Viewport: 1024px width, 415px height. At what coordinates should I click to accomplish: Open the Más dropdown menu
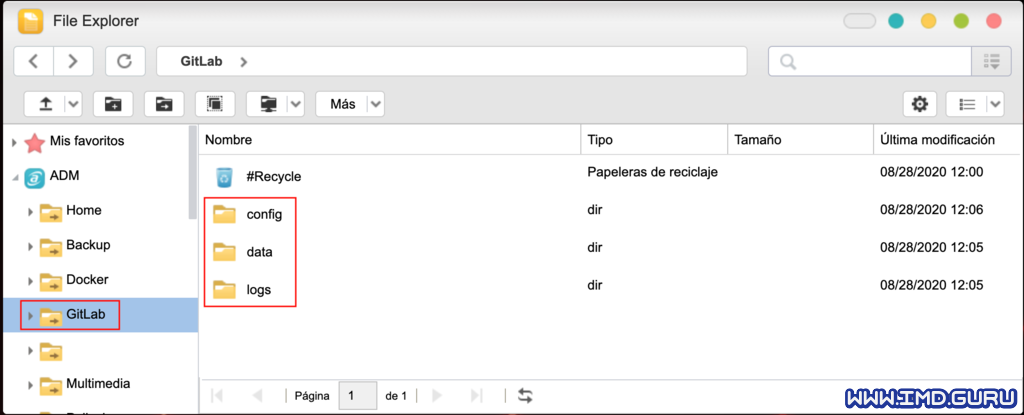tap(349, 103)
